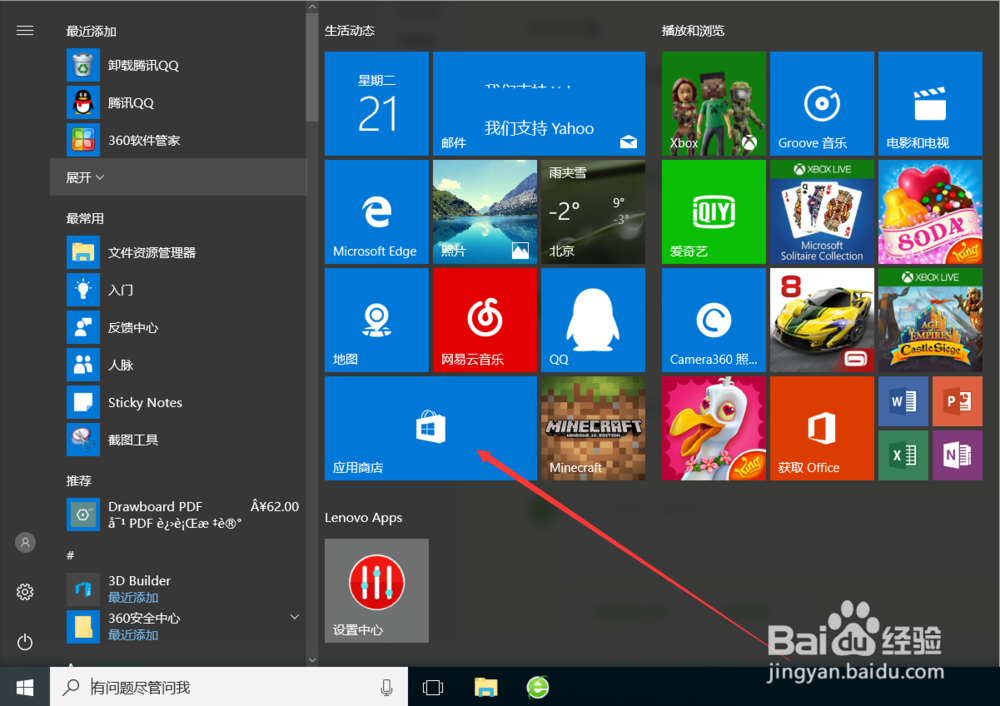Open suggested Drawboard PDF app
The image size is (1000, 706).
pyautogui.click(x=179, y=515)
